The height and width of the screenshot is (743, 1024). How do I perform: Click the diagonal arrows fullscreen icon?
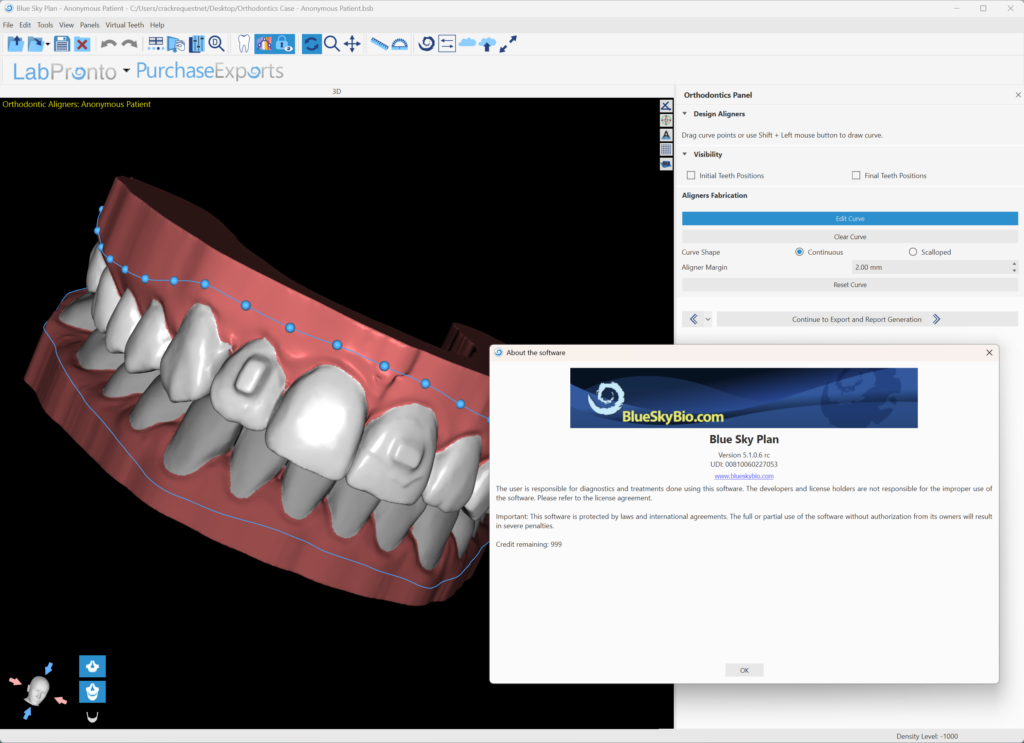coord(508,44)
